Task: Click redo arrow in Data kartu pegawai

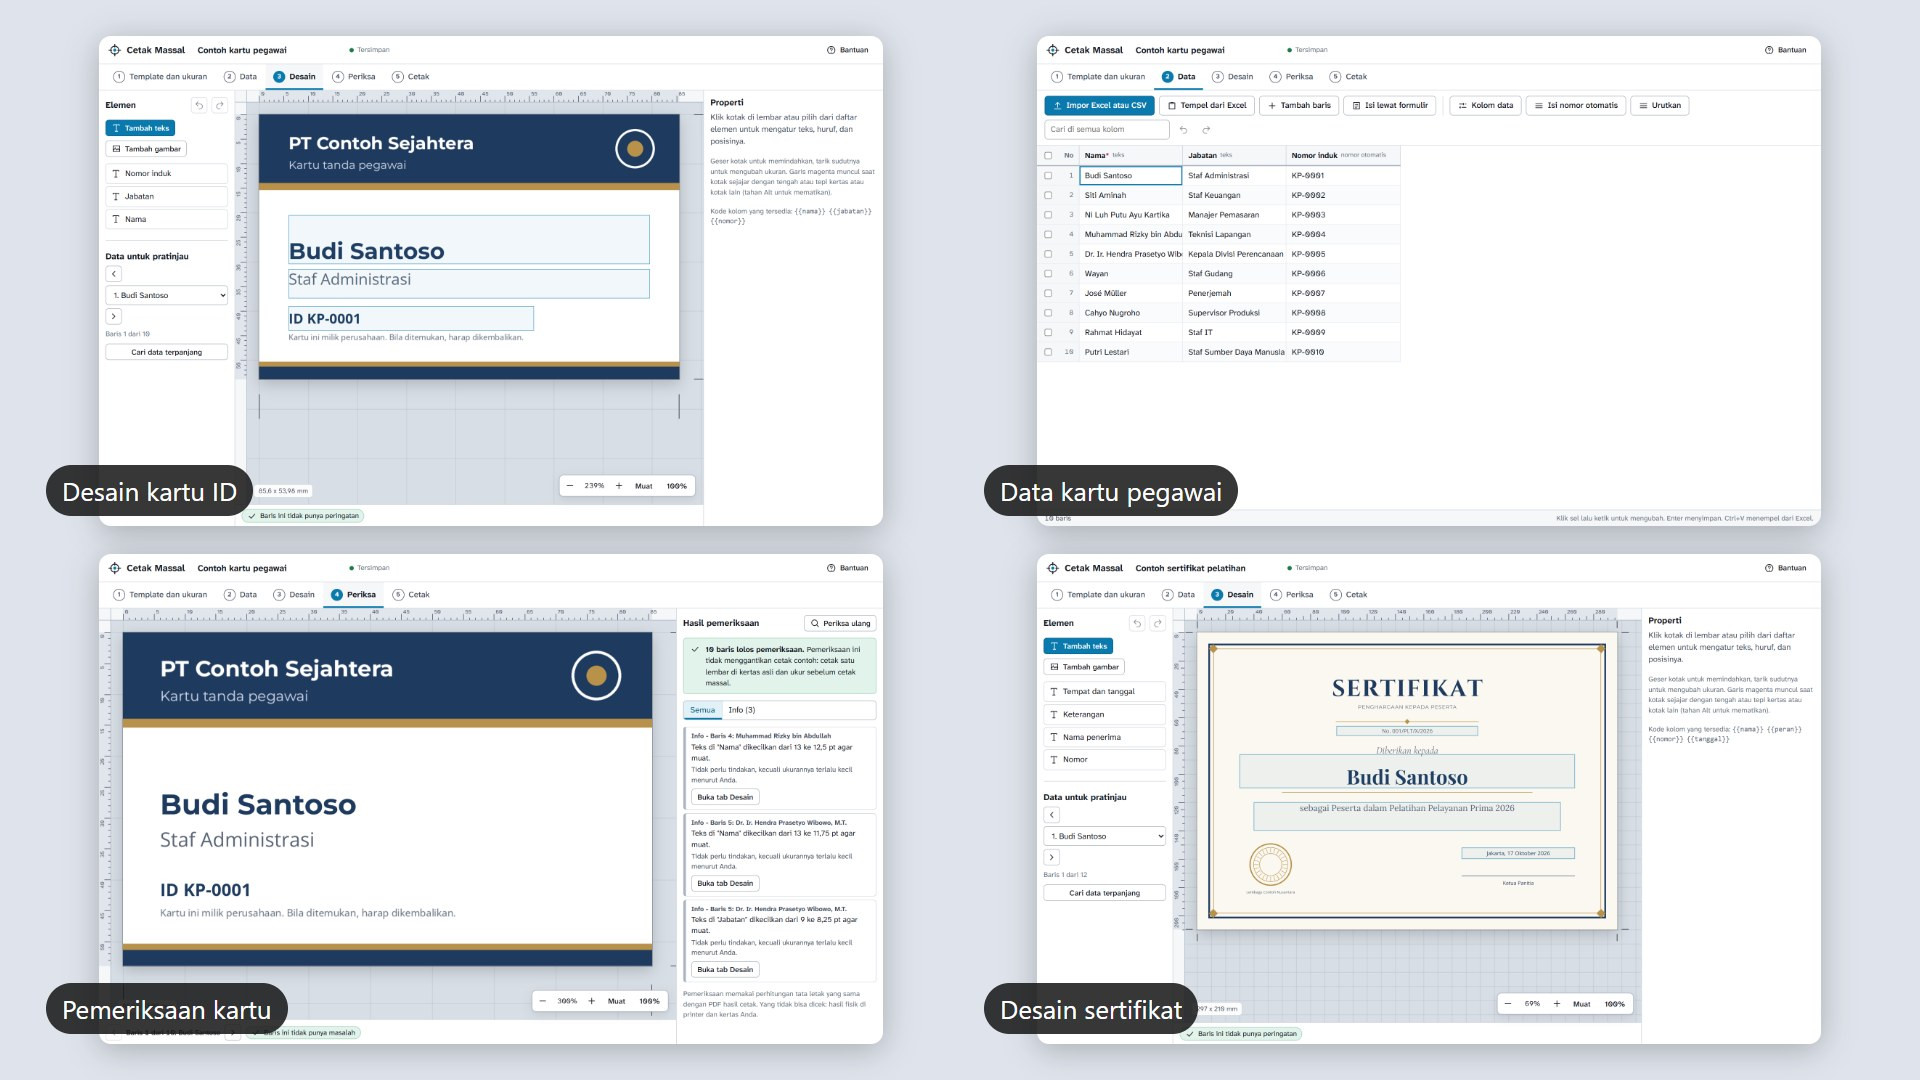Action: click(x=1206, y=130)
